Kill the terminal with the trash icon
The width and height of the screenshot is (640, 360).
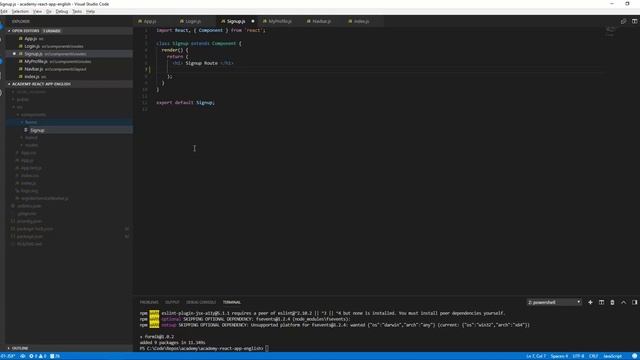pyautogui.click(x=612, y=302)
